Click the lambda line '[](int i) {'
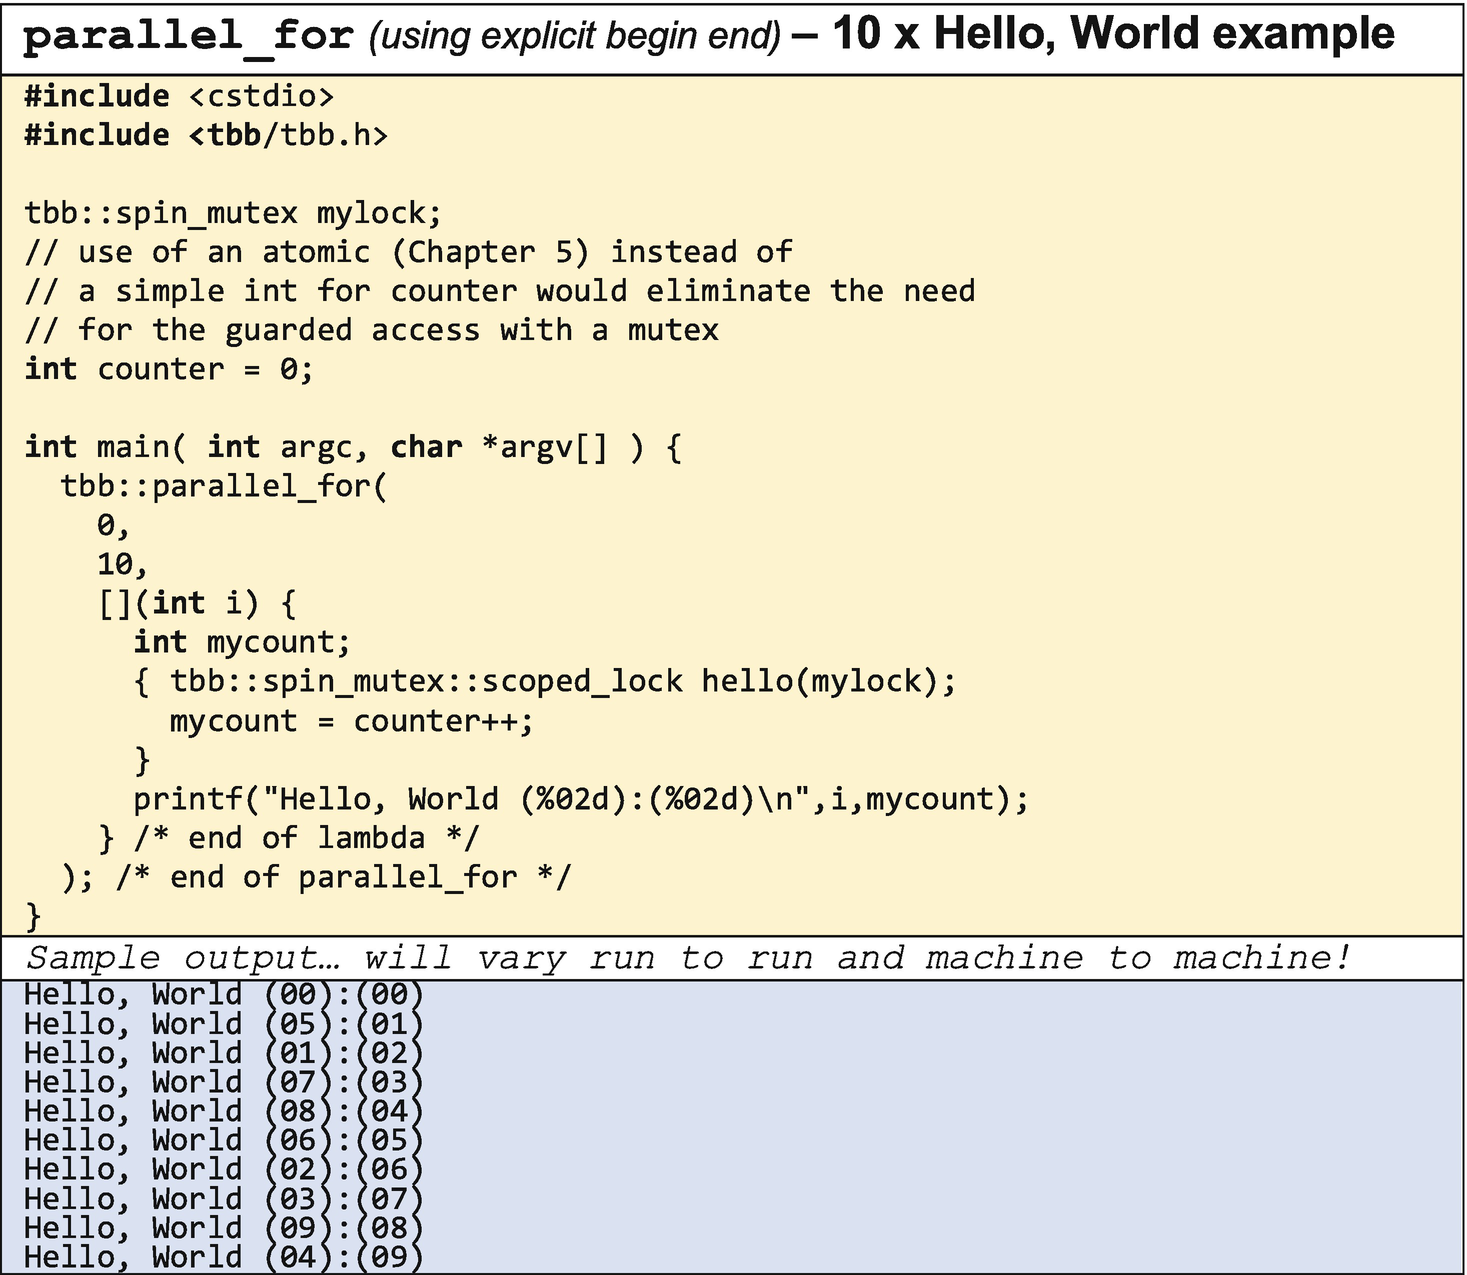The image size is (1467, 1275). tap(197, 604)
